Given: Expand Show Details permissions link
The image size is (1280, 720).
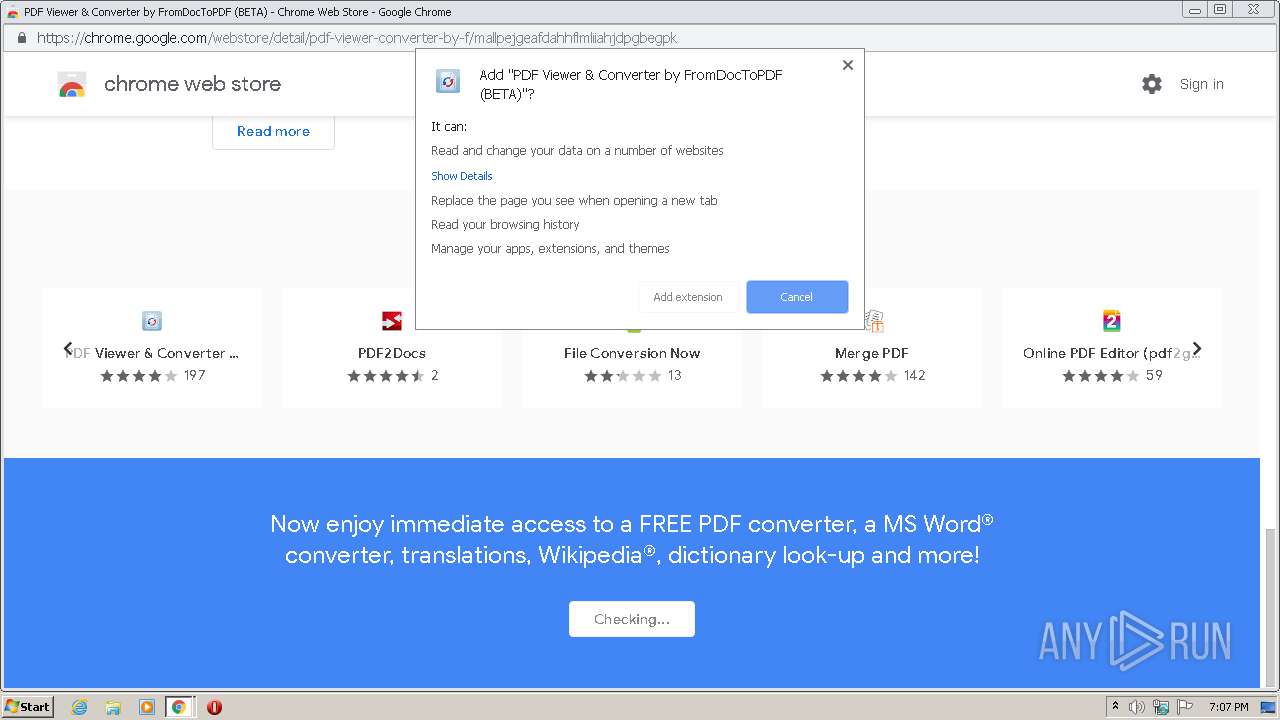Looking at the screenshot, I should 462,176.
